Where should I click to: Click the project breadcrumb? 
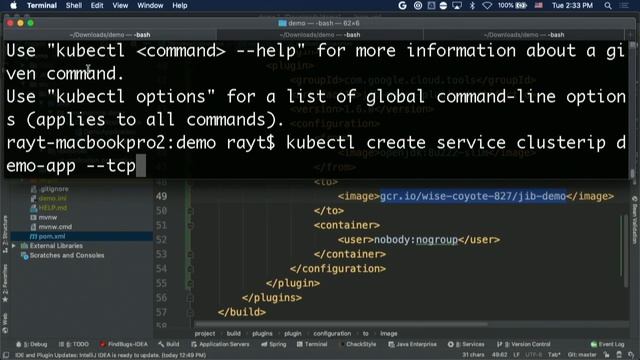(x=205, y=333)
